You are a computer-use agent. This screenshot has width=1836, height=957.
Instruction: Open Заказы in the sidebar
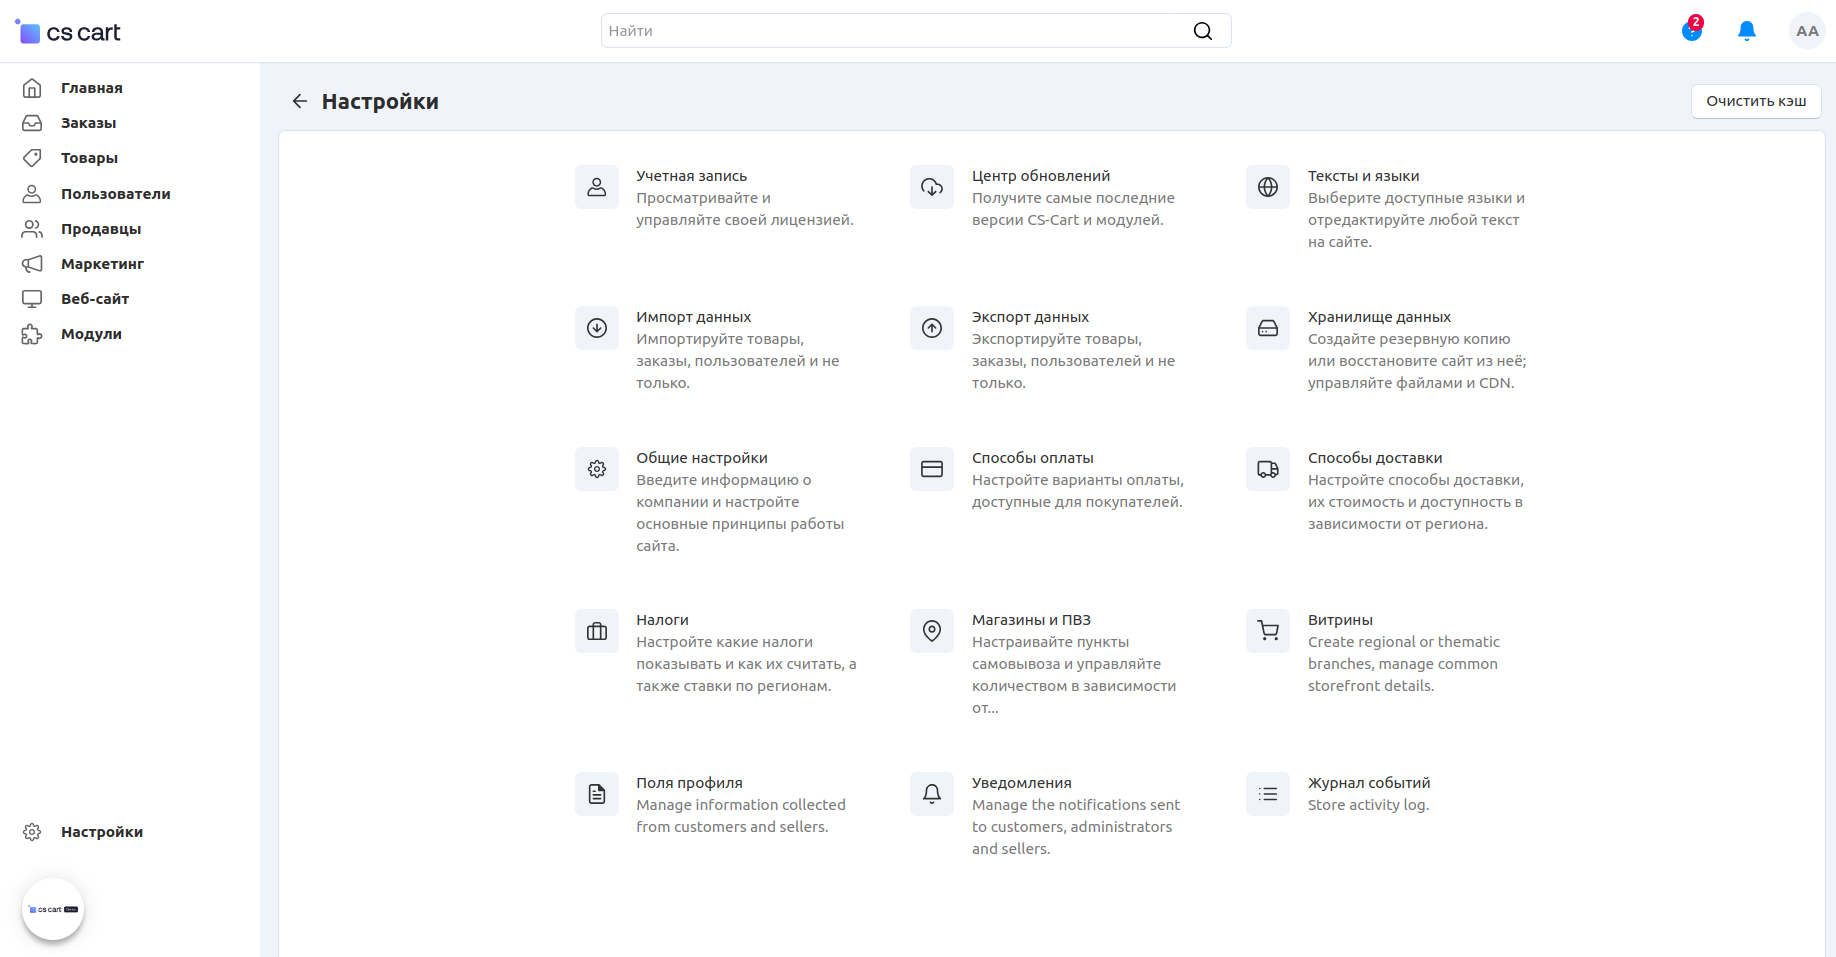(88, 123)
